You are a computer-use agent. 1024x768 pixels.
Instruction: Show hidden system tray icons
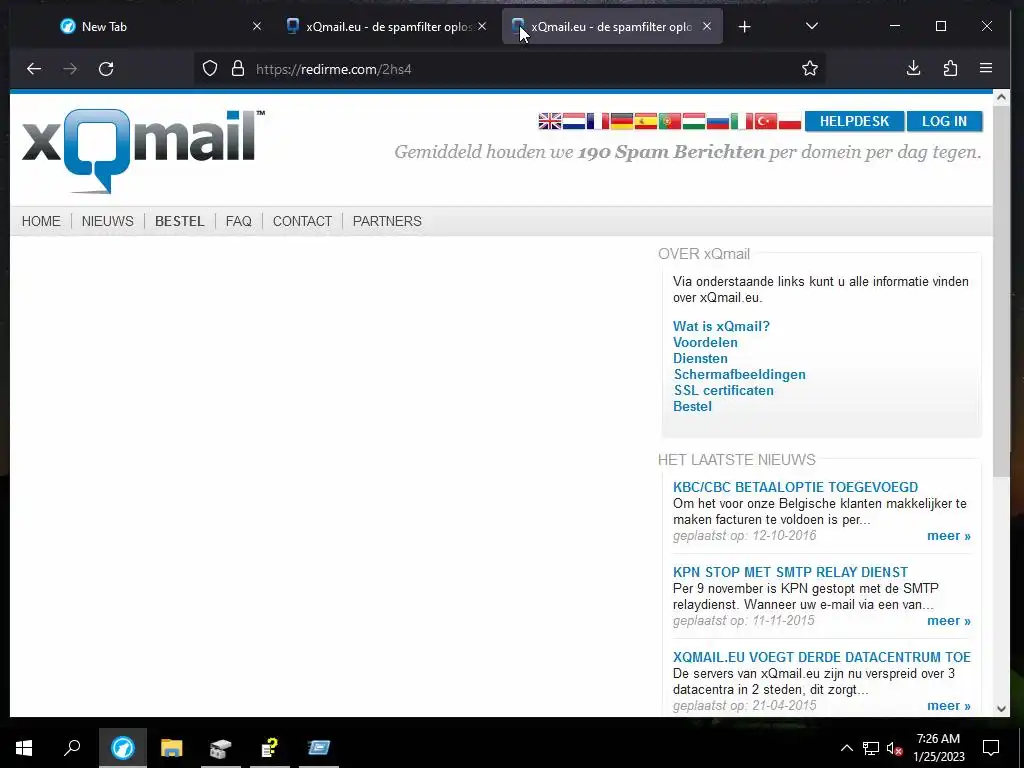(x=846, y=748)
